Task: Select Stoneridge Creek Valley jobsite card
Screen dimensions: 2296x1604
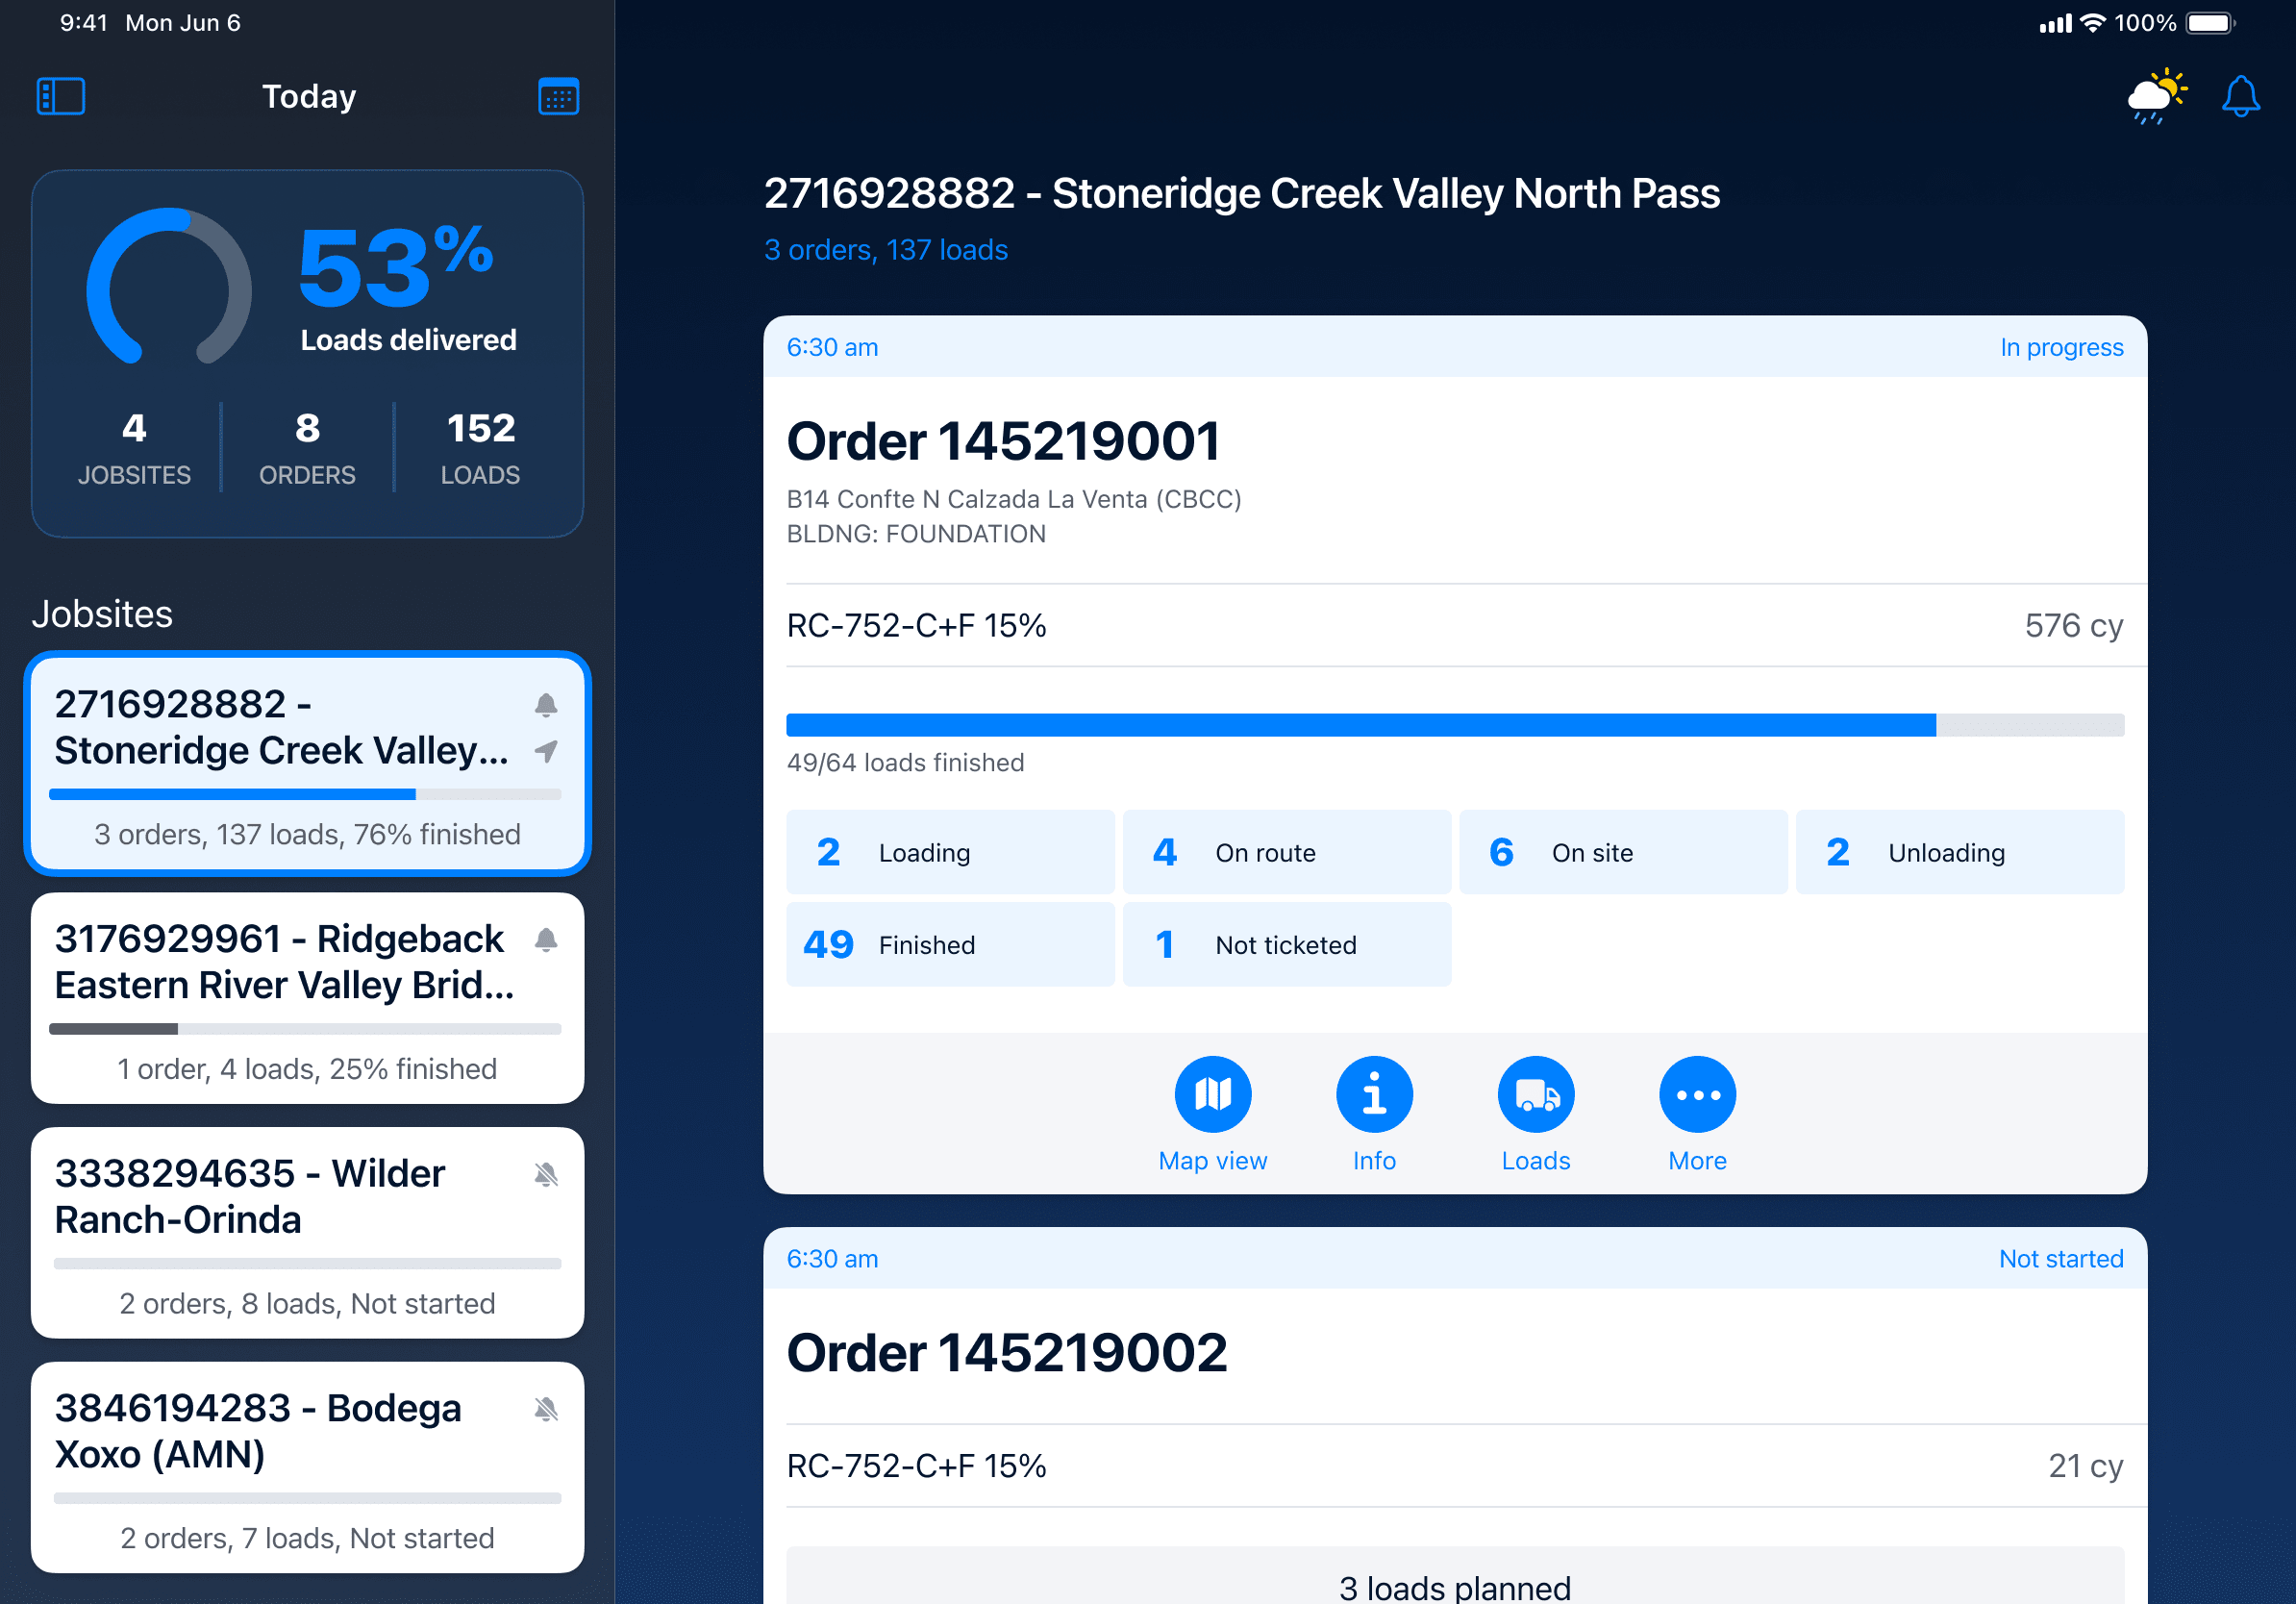Action: pos(307,764)
